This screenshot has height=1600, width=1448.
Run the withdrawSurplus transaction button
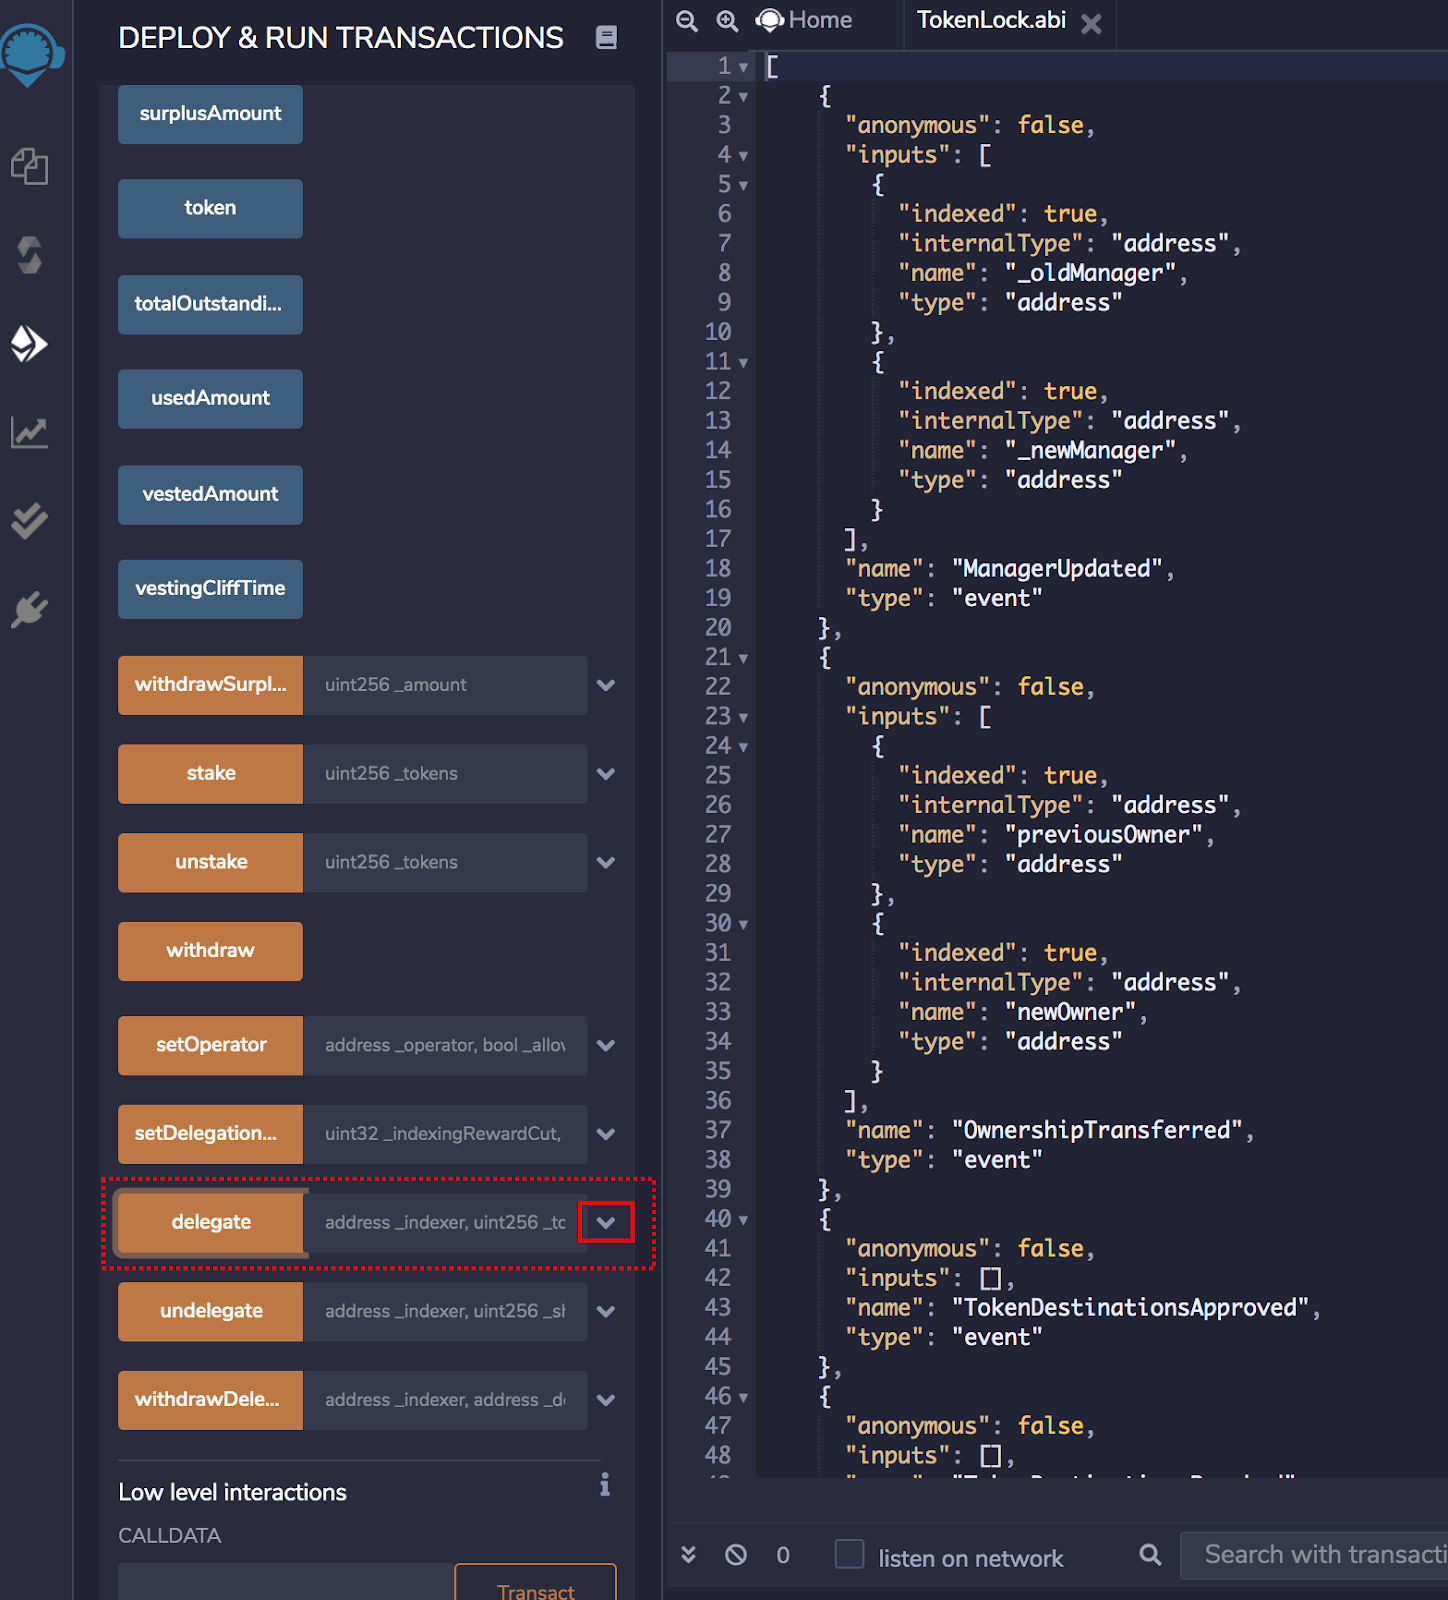click(x=210, y=685)
